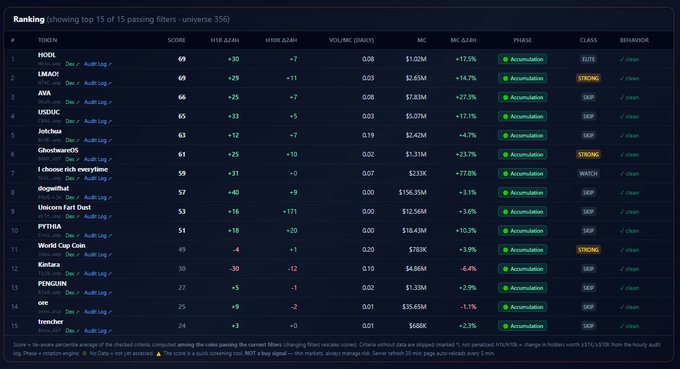This screenshot has width=680, height=369.
Task: Click the clean behavior mark for HODL
Action: 629,59
